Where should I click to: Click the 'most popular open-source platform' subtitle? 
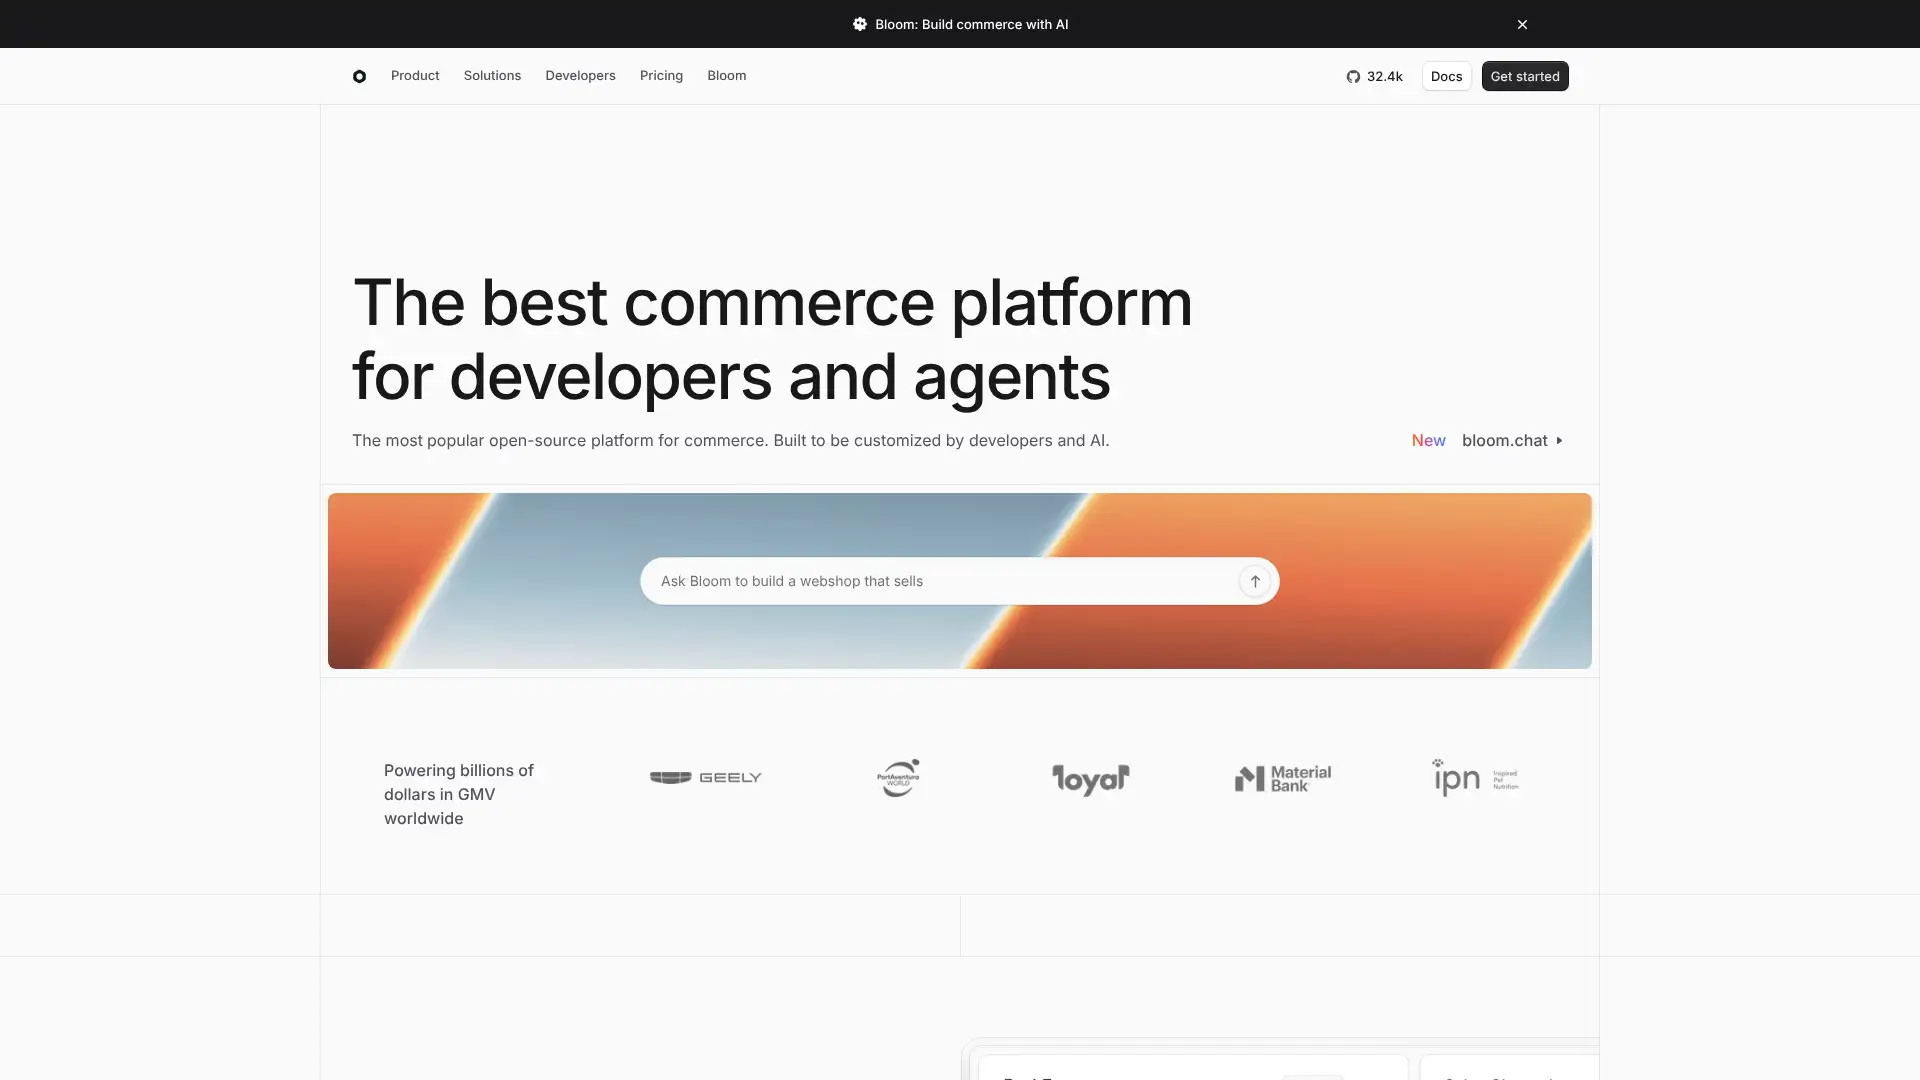pyautogui.click(x=730, y=440)
